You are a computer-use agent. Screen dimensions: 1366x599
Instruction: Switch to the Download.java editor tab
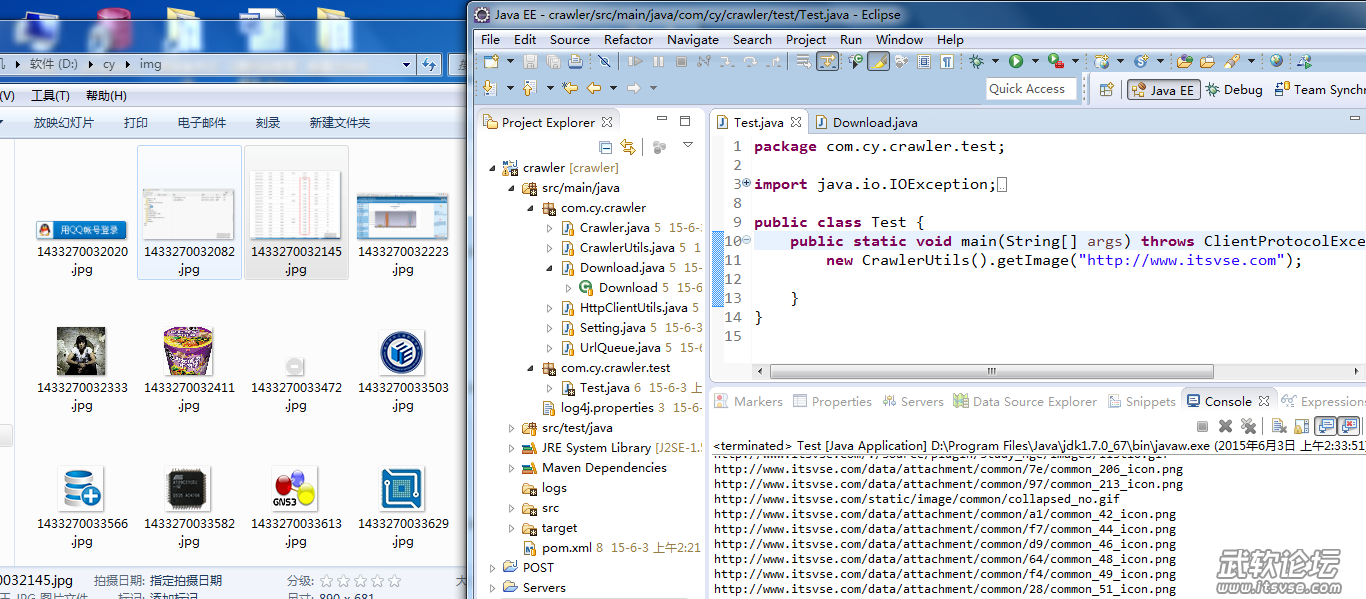[x=866, y=123]
